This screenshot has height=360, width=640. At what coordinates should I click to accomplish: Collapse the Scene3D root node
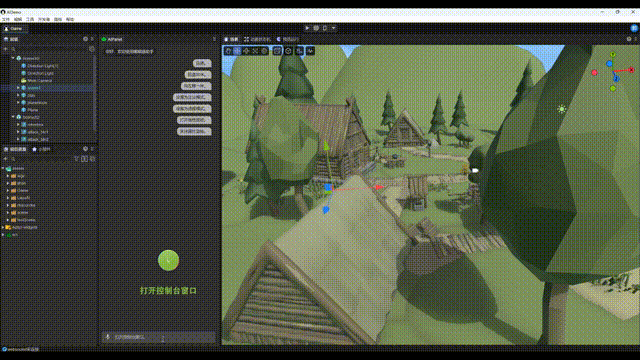coord(13,58)
